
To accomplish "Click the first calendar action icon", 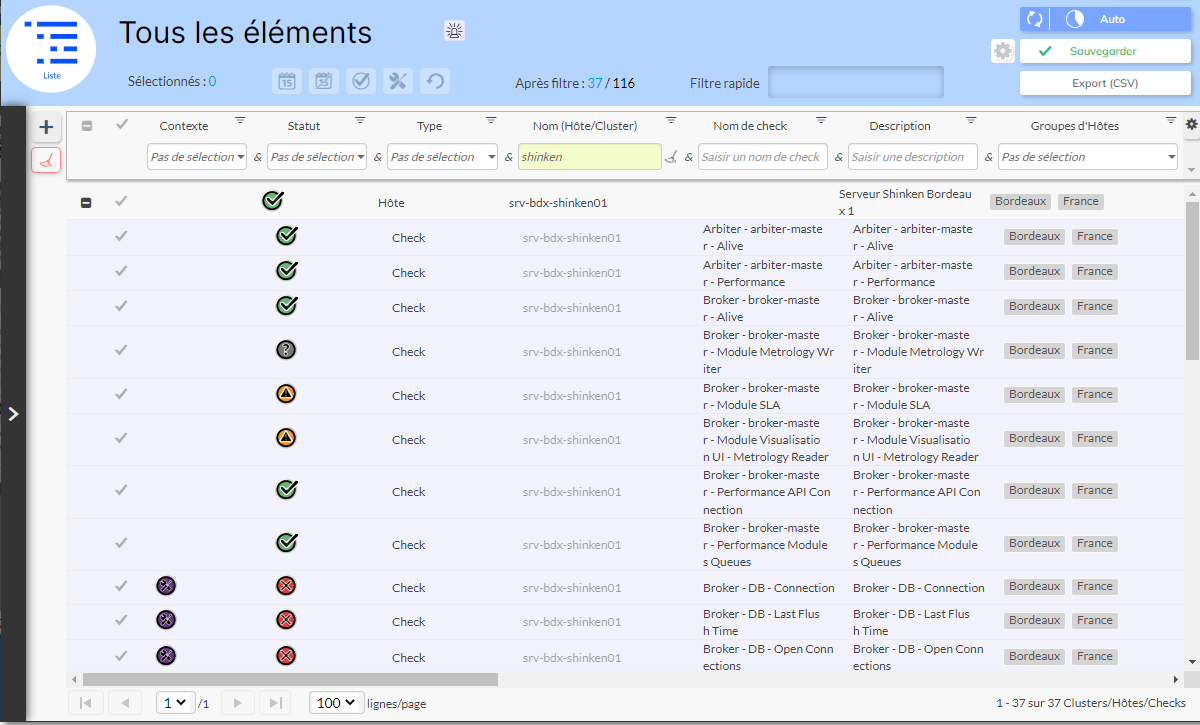I will 287,82.
